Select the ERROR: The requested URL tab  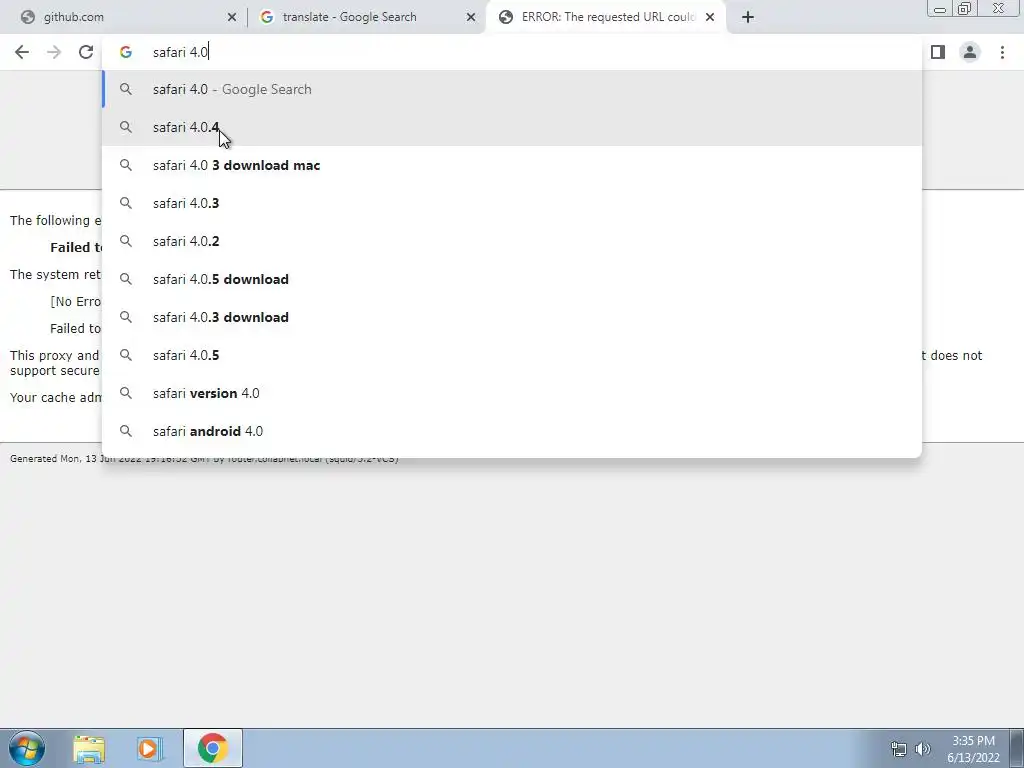(x=606, y=17)
